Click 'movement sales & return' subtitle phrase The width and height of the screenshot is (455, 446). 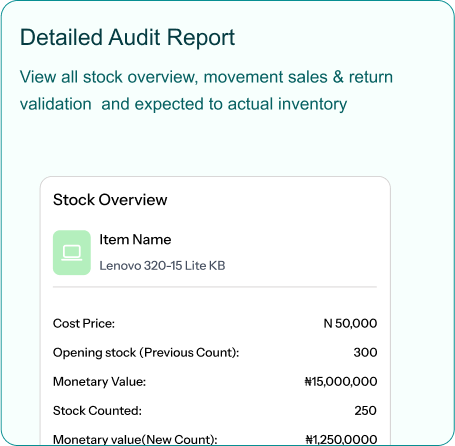point(298,77)
